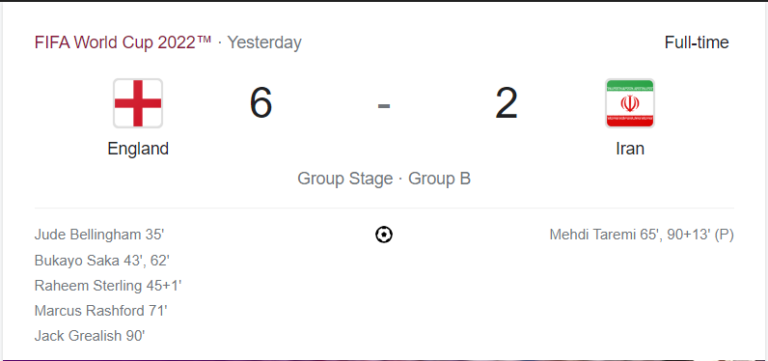The image size is (768, 361).
Task: Select scorer Marcus Rashford 71'
Action: tap(101, 311)
